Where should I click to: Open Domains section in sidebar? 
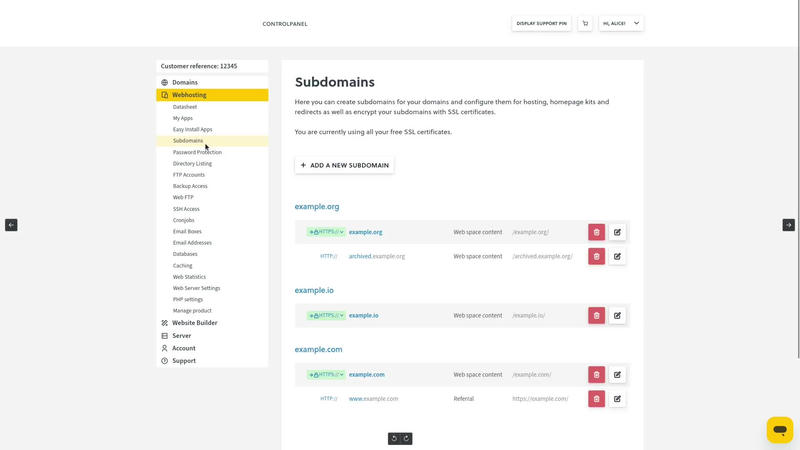[184, 82]
